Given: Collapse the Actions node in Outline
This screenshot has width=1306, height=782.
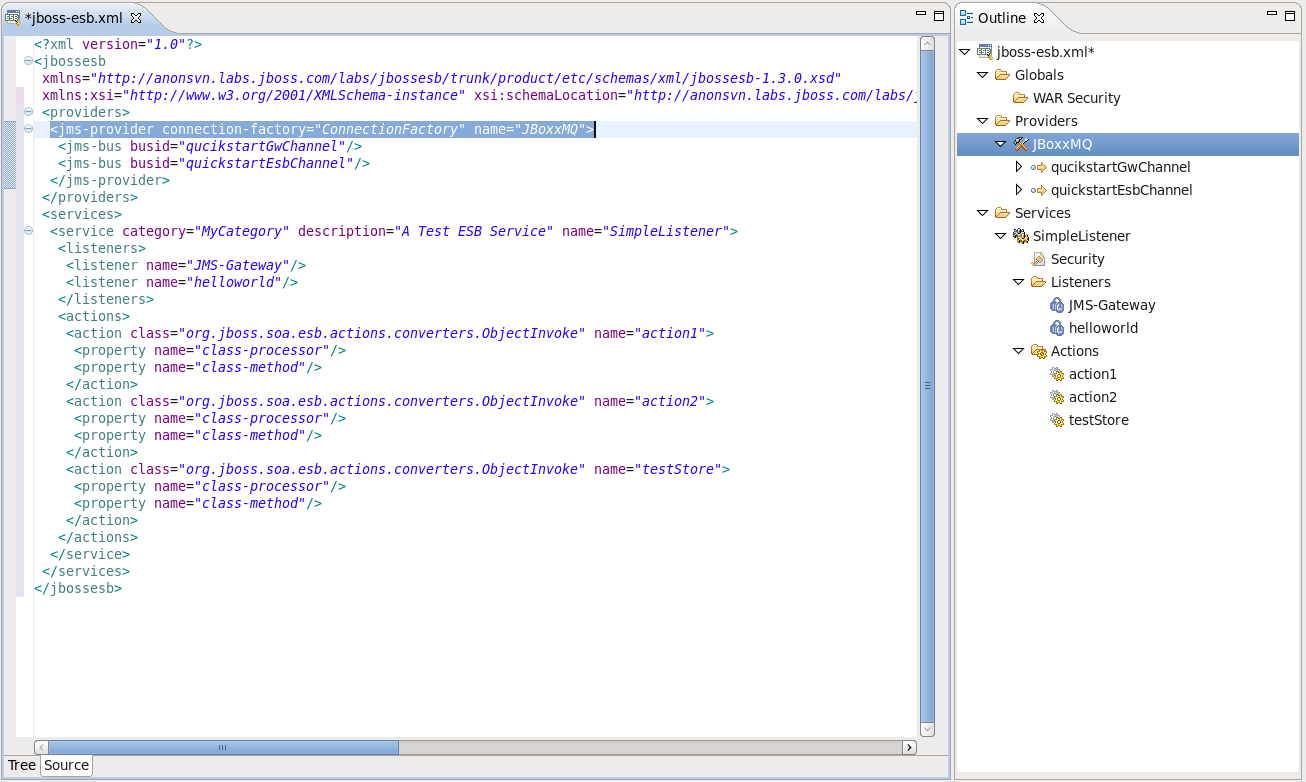Looking at the screenshot, I should coord(1019,351).
